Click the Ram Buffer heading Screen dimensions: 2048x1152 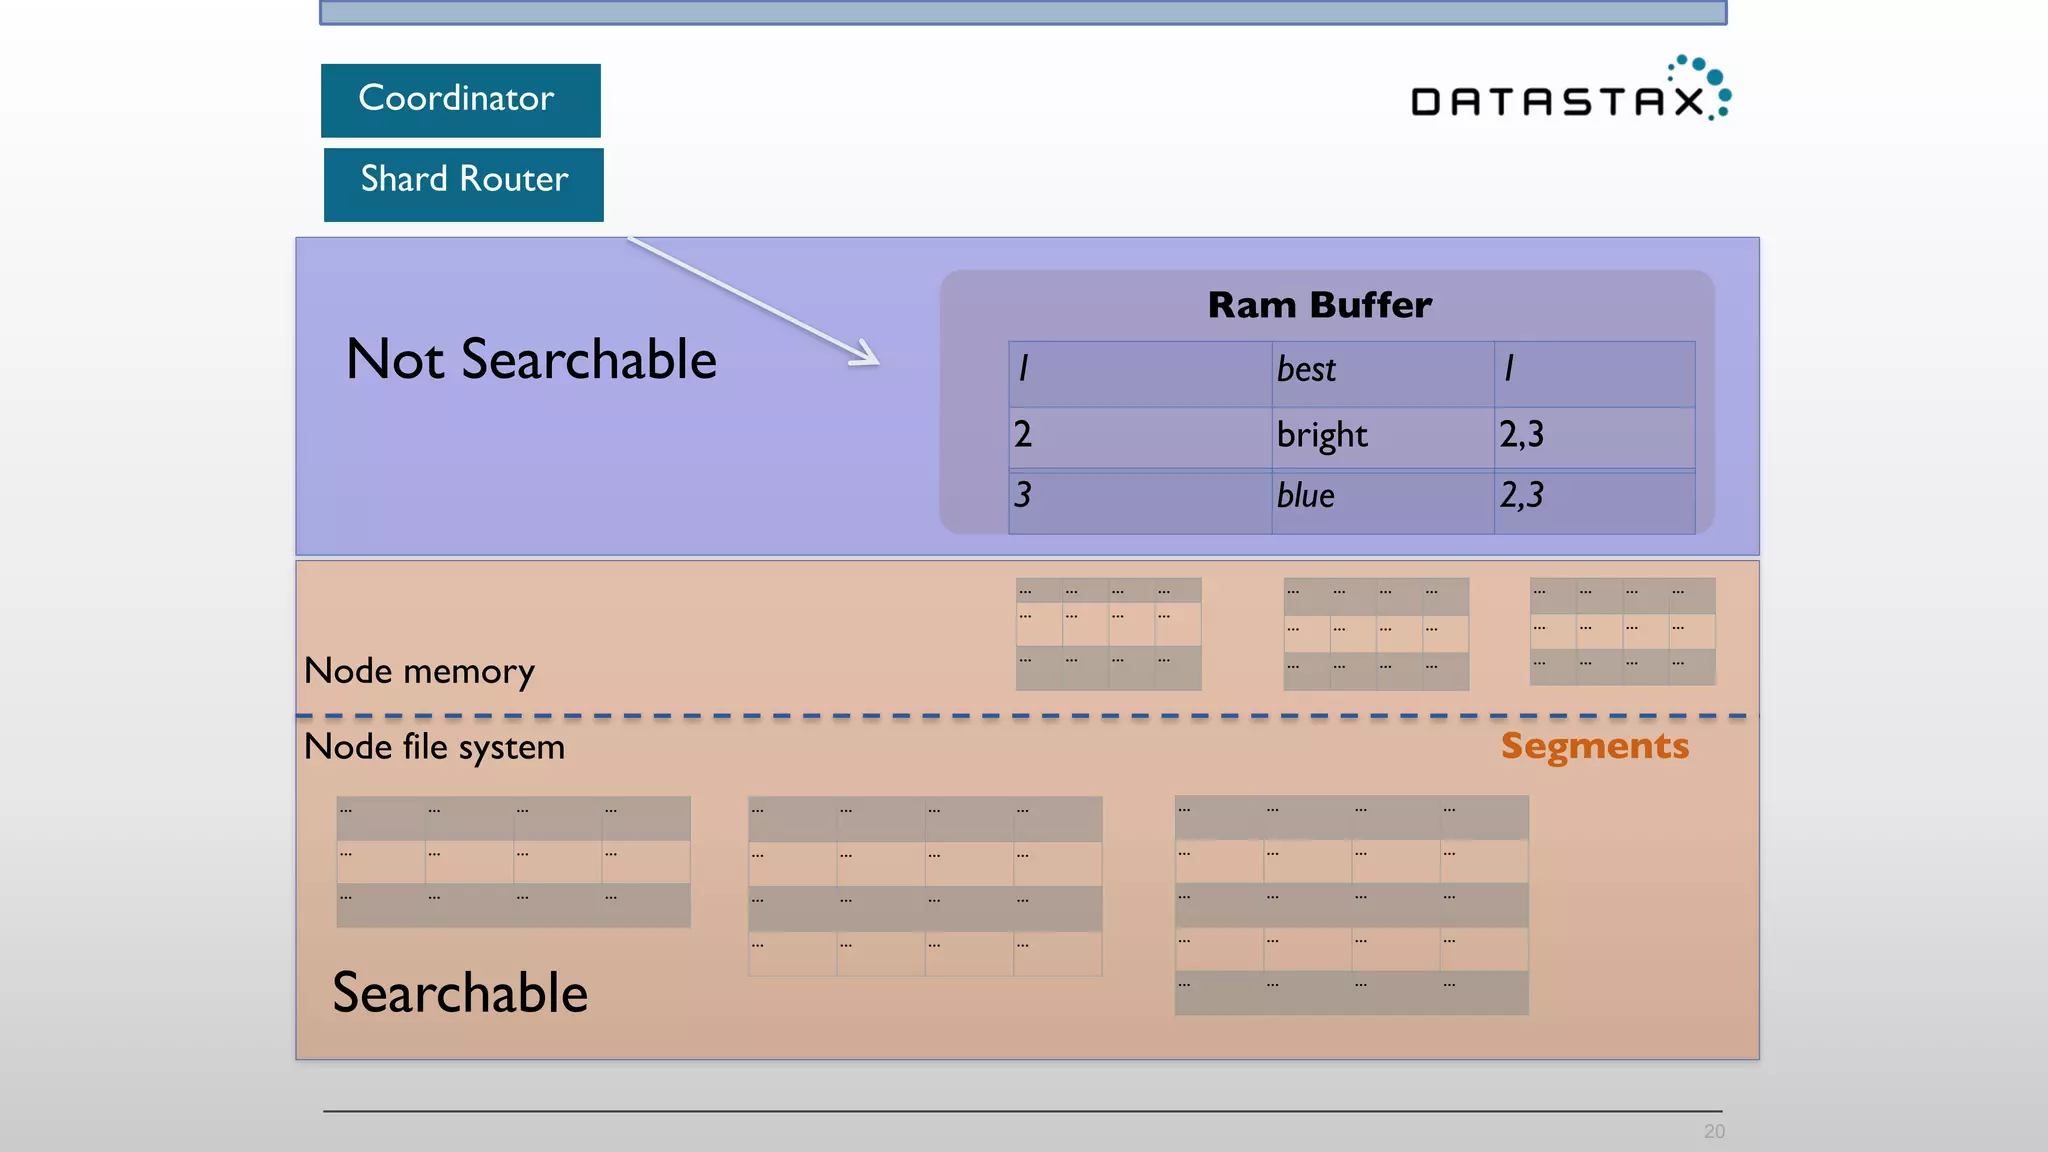[1319, 305]
